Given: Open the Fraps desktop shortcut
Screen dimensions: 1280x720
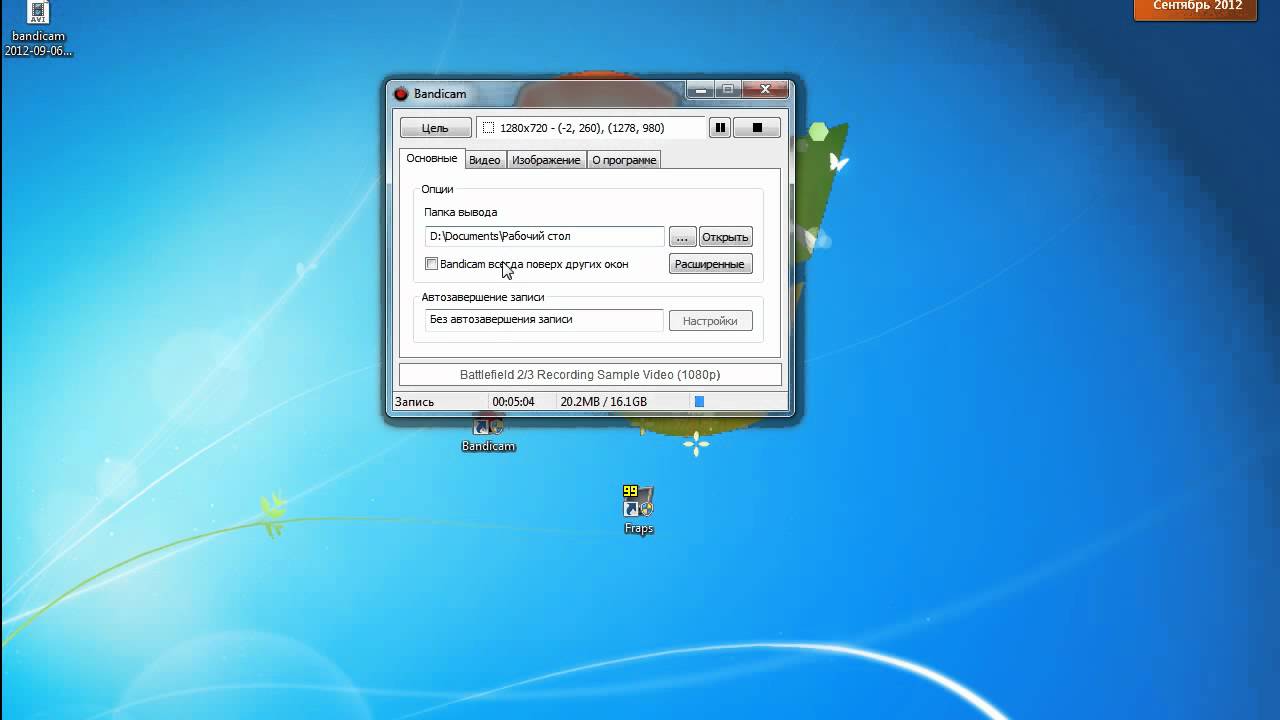Looking at the screenshot, I should tap(638, 510).
